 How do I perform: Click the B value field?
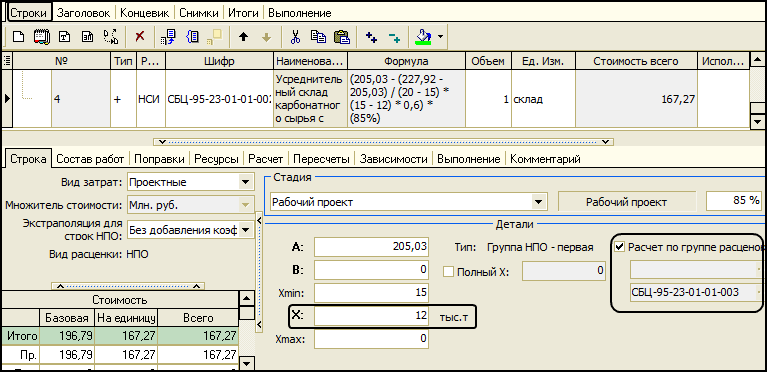(x=372, y=269)
